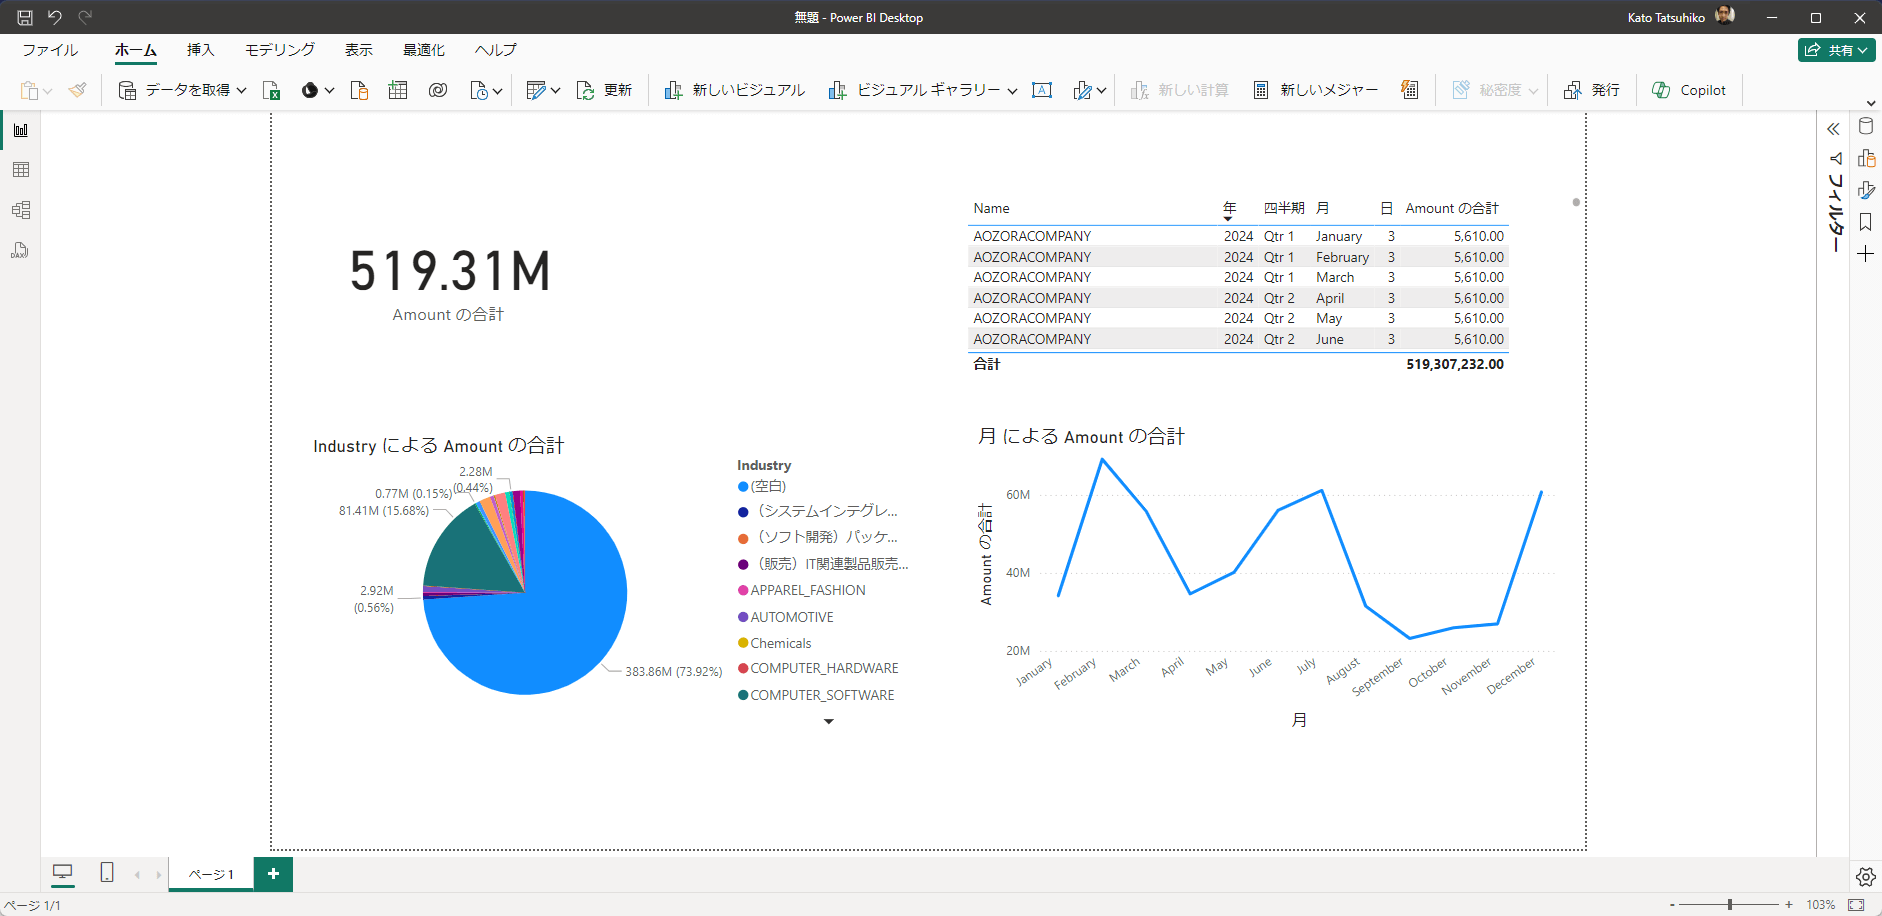Open the ファイル menu
Viewport: 1882px width, 916px height.
point(50,50)
